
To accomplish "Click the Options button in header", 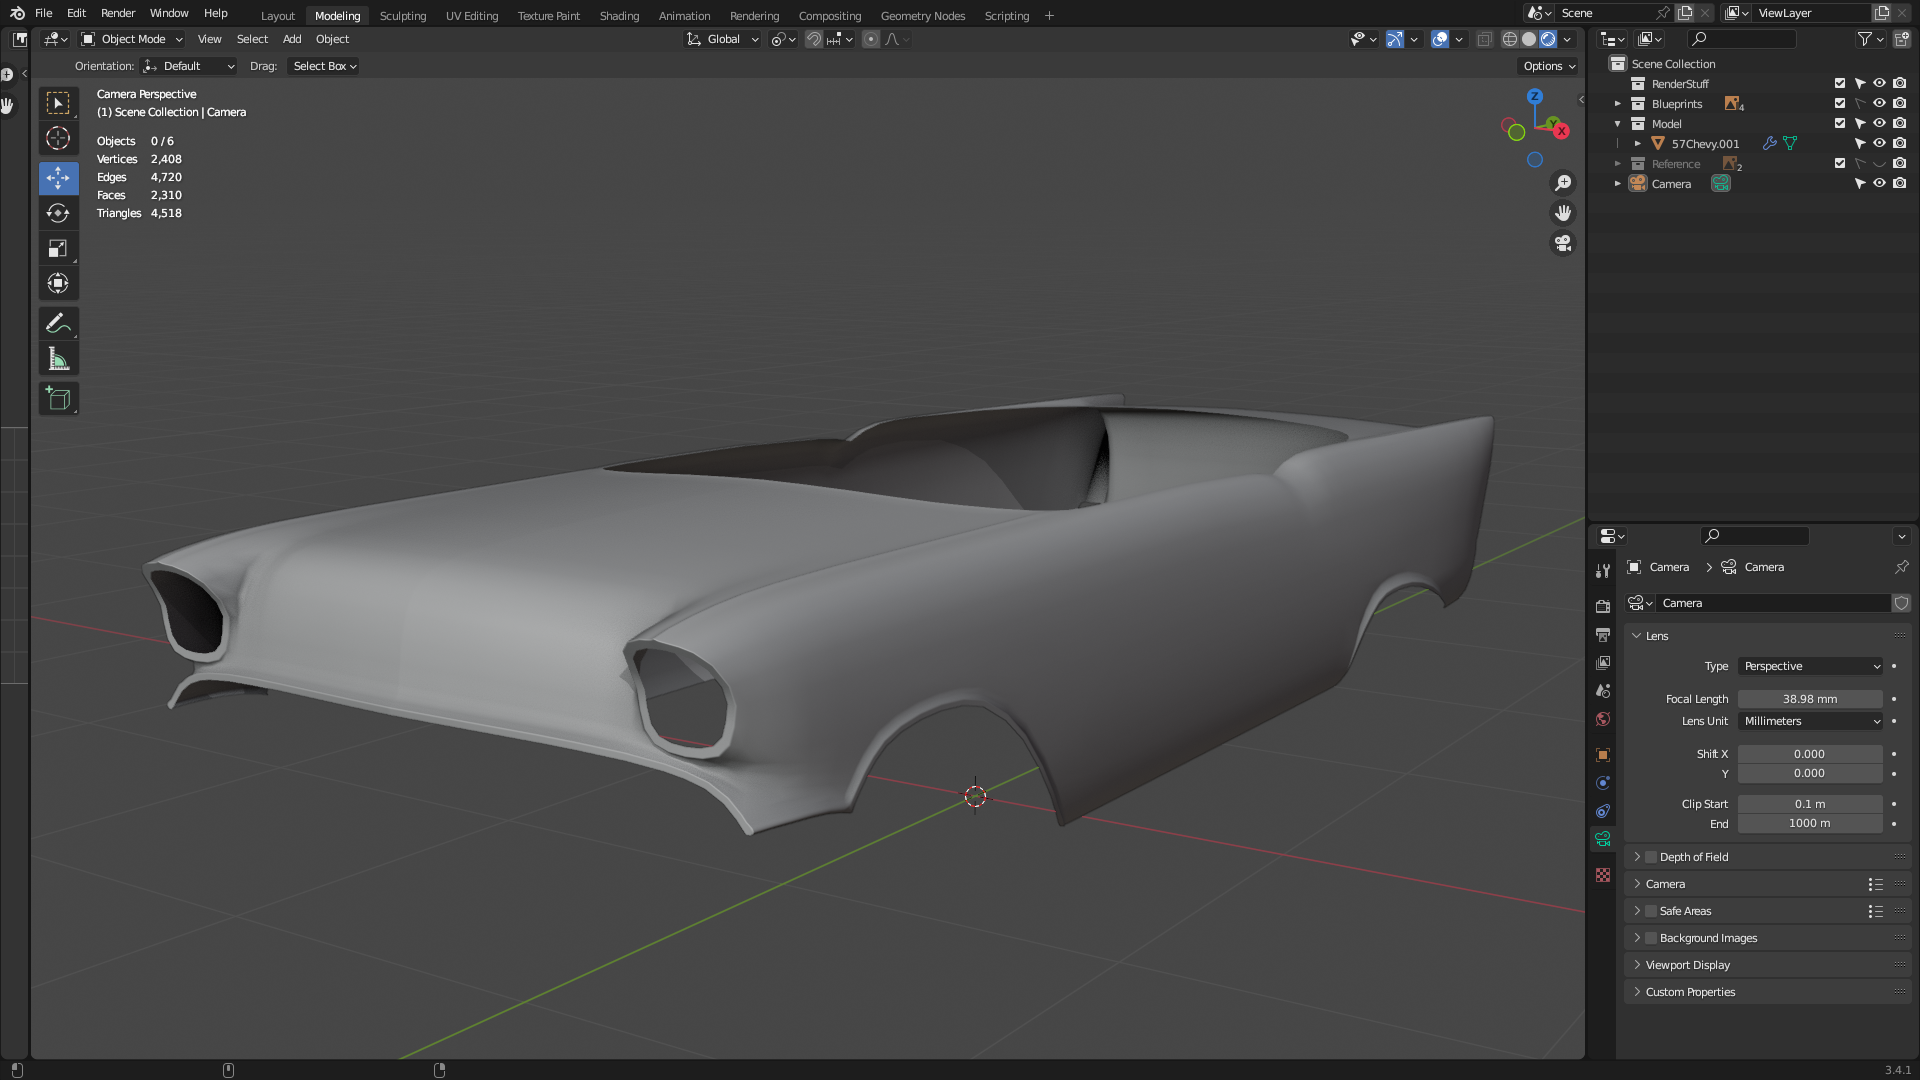I will pos(1548,66).
